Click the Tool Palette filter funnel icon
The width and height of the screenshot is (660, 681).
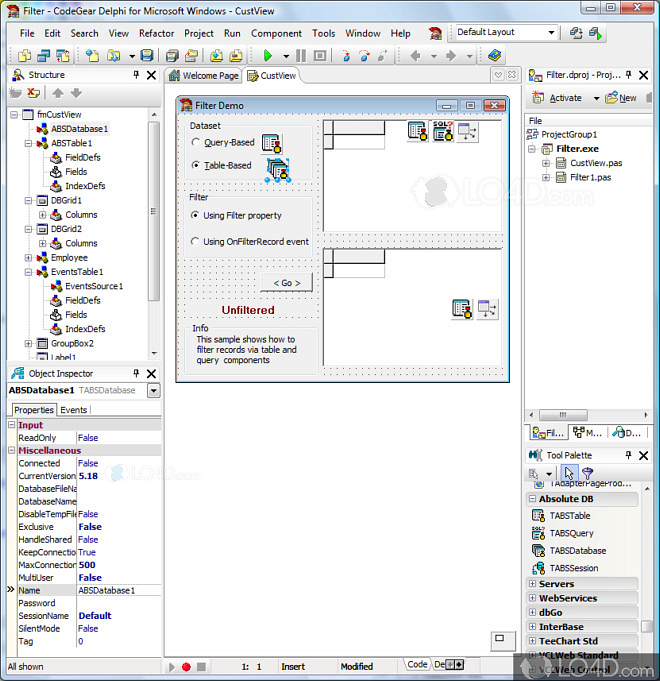tap(587, 473)
